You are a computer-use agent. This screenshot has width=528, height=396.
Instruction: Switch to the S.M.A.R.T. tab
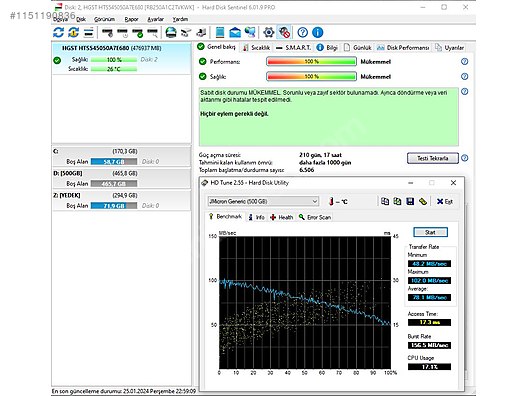(x=293, y=48)
